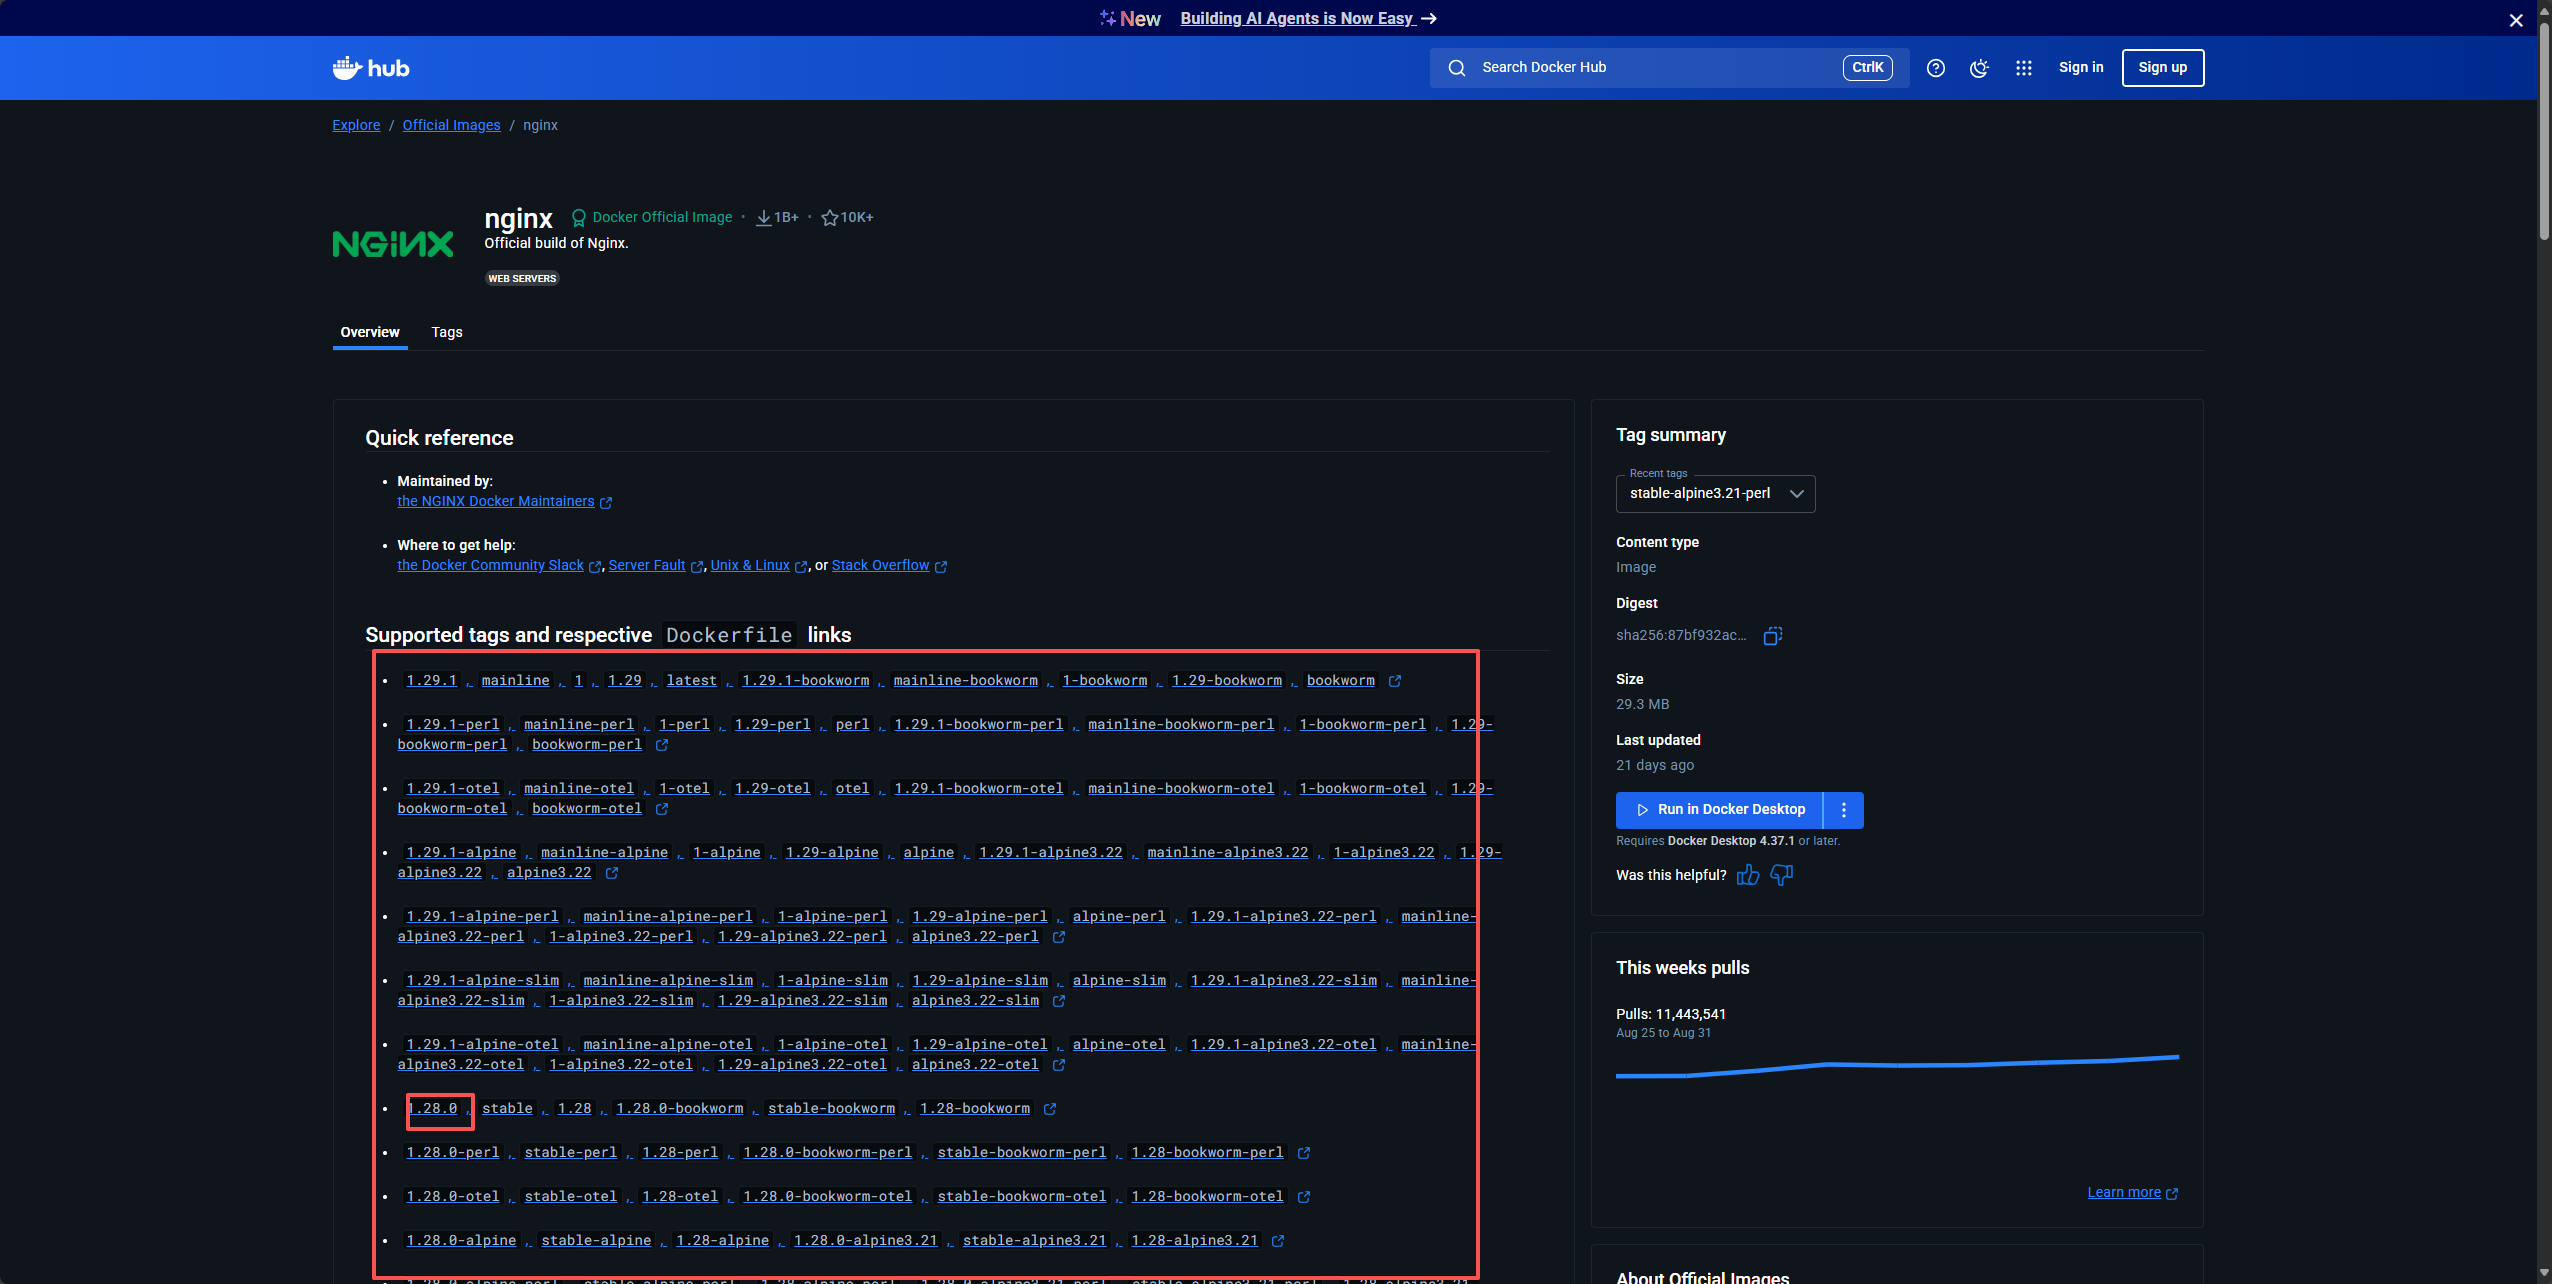Click the search magnifier icon
The width and height of the screenshot is (2552, 1284).
1457,68
